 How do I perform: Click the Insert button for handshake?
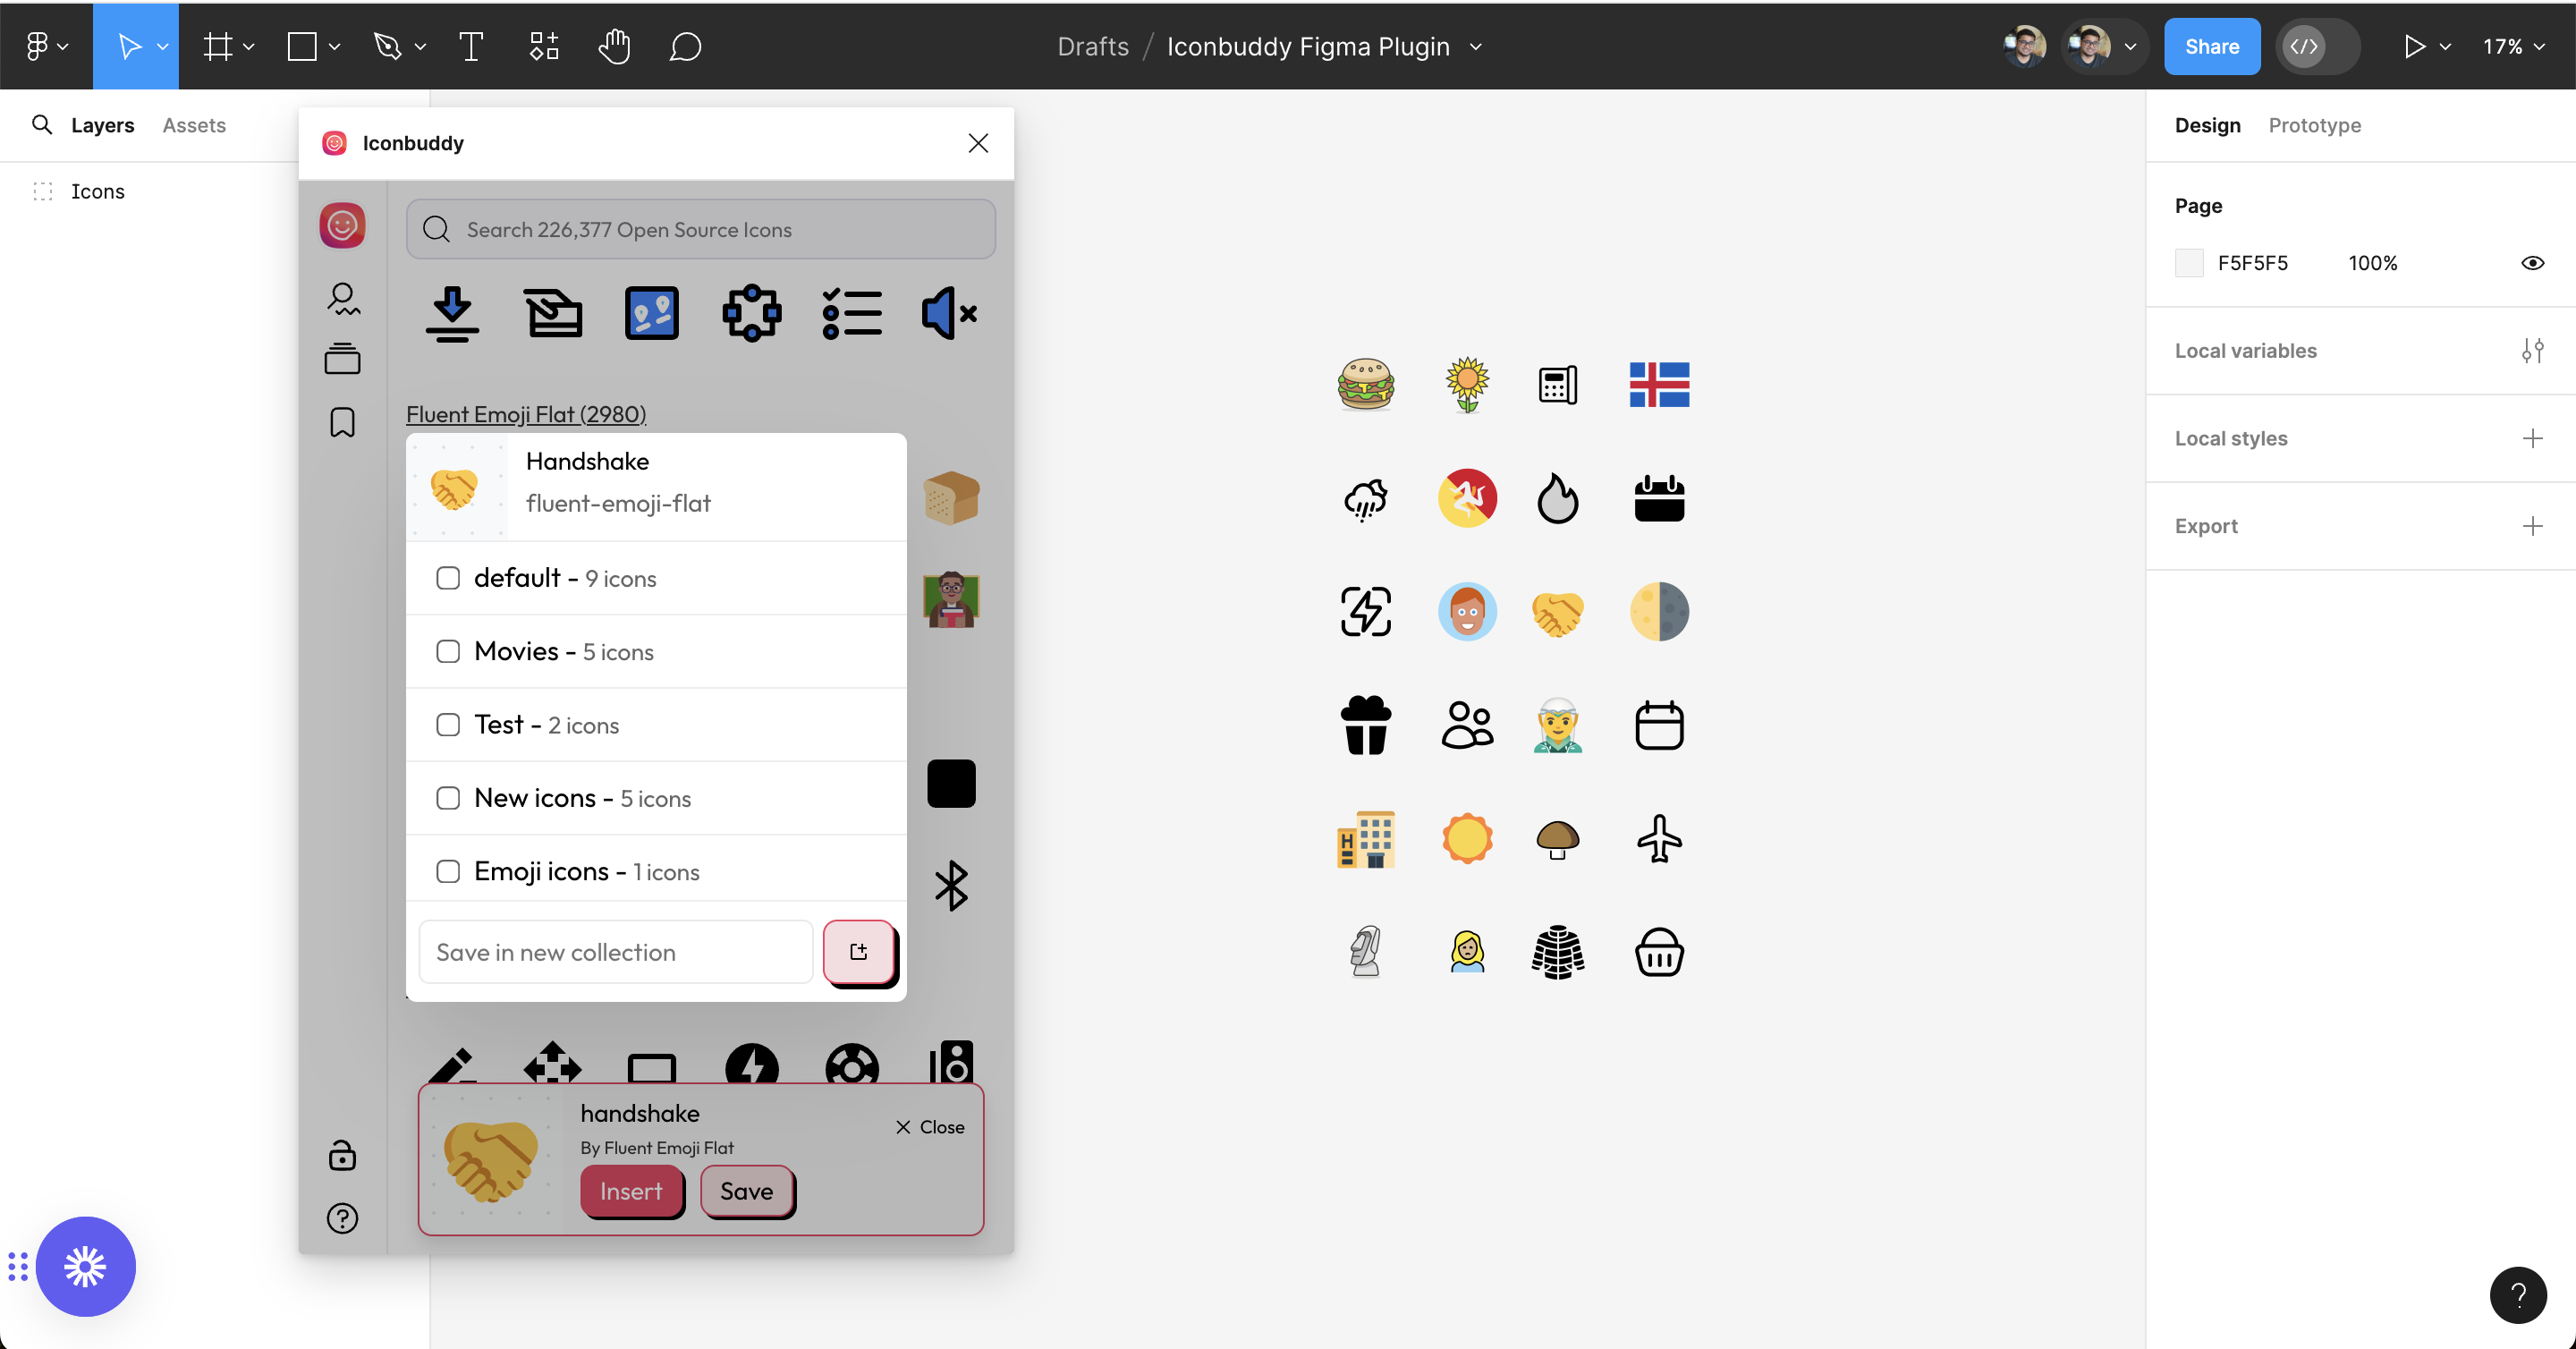point(631,1191)
